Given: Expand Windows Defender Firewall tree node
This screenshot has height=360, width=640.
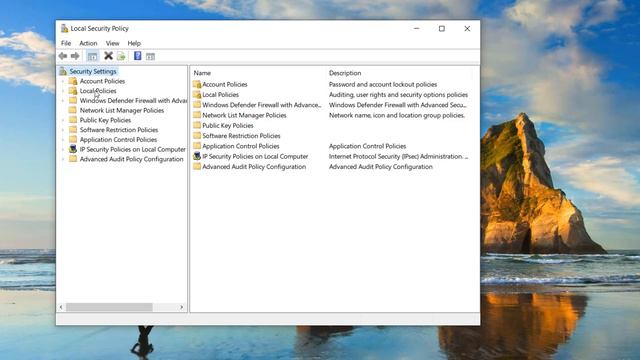Looking at the screenshot, I should click(63, 101).
